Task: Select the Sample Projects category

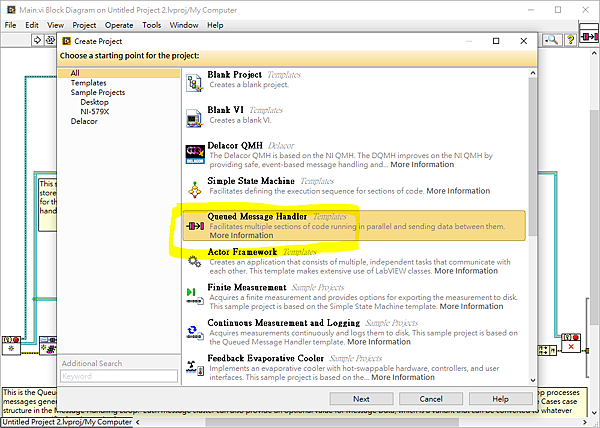Action: point(98,92)
